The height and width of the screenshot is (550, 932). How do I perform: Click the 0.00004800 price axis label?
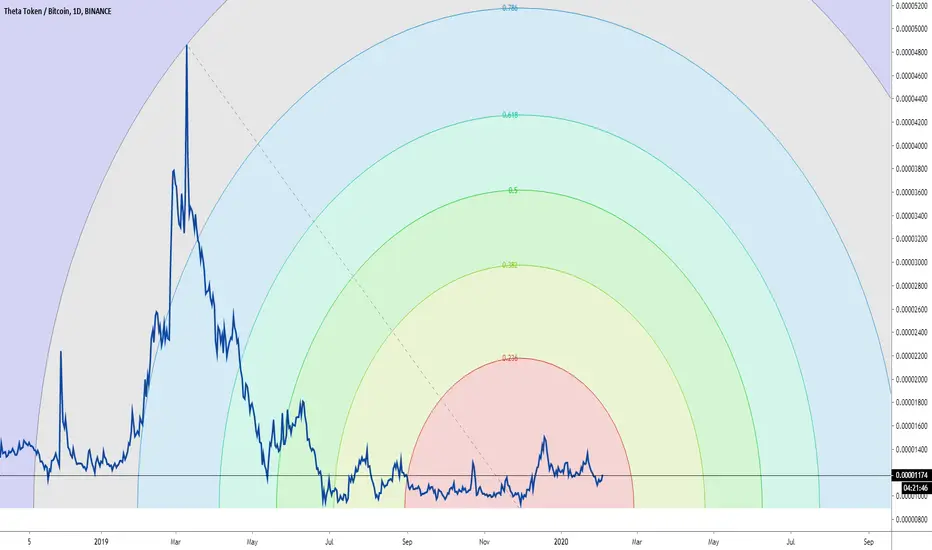912,52
